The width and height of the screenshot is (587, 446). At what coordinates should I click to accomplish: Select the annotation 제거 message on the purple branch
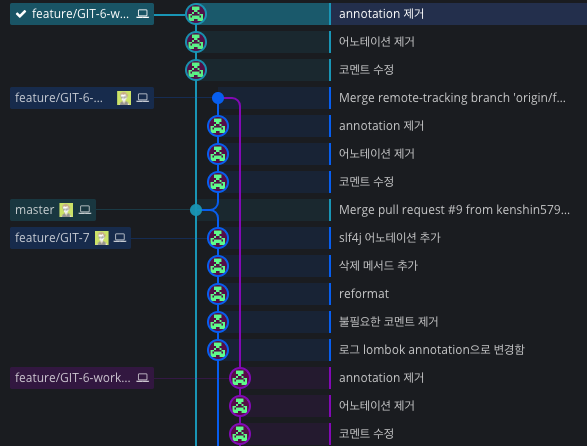[381, 377]
